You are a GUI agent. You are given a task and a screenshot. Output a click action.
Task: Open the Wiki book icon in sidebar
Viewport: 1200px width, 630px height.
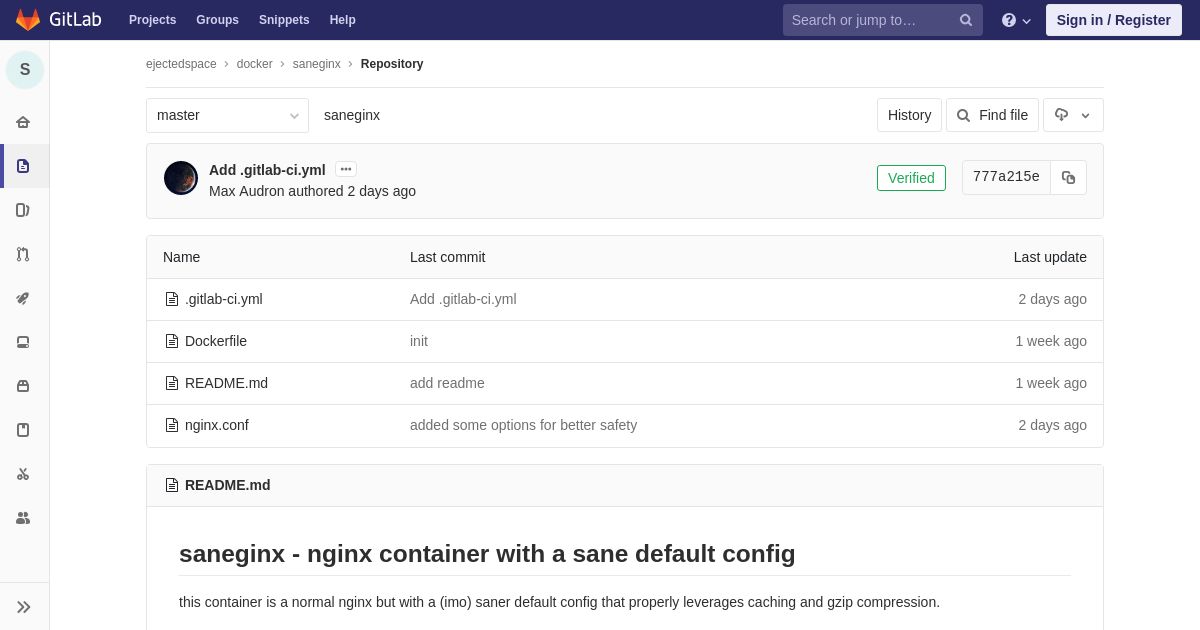(23, 430)
